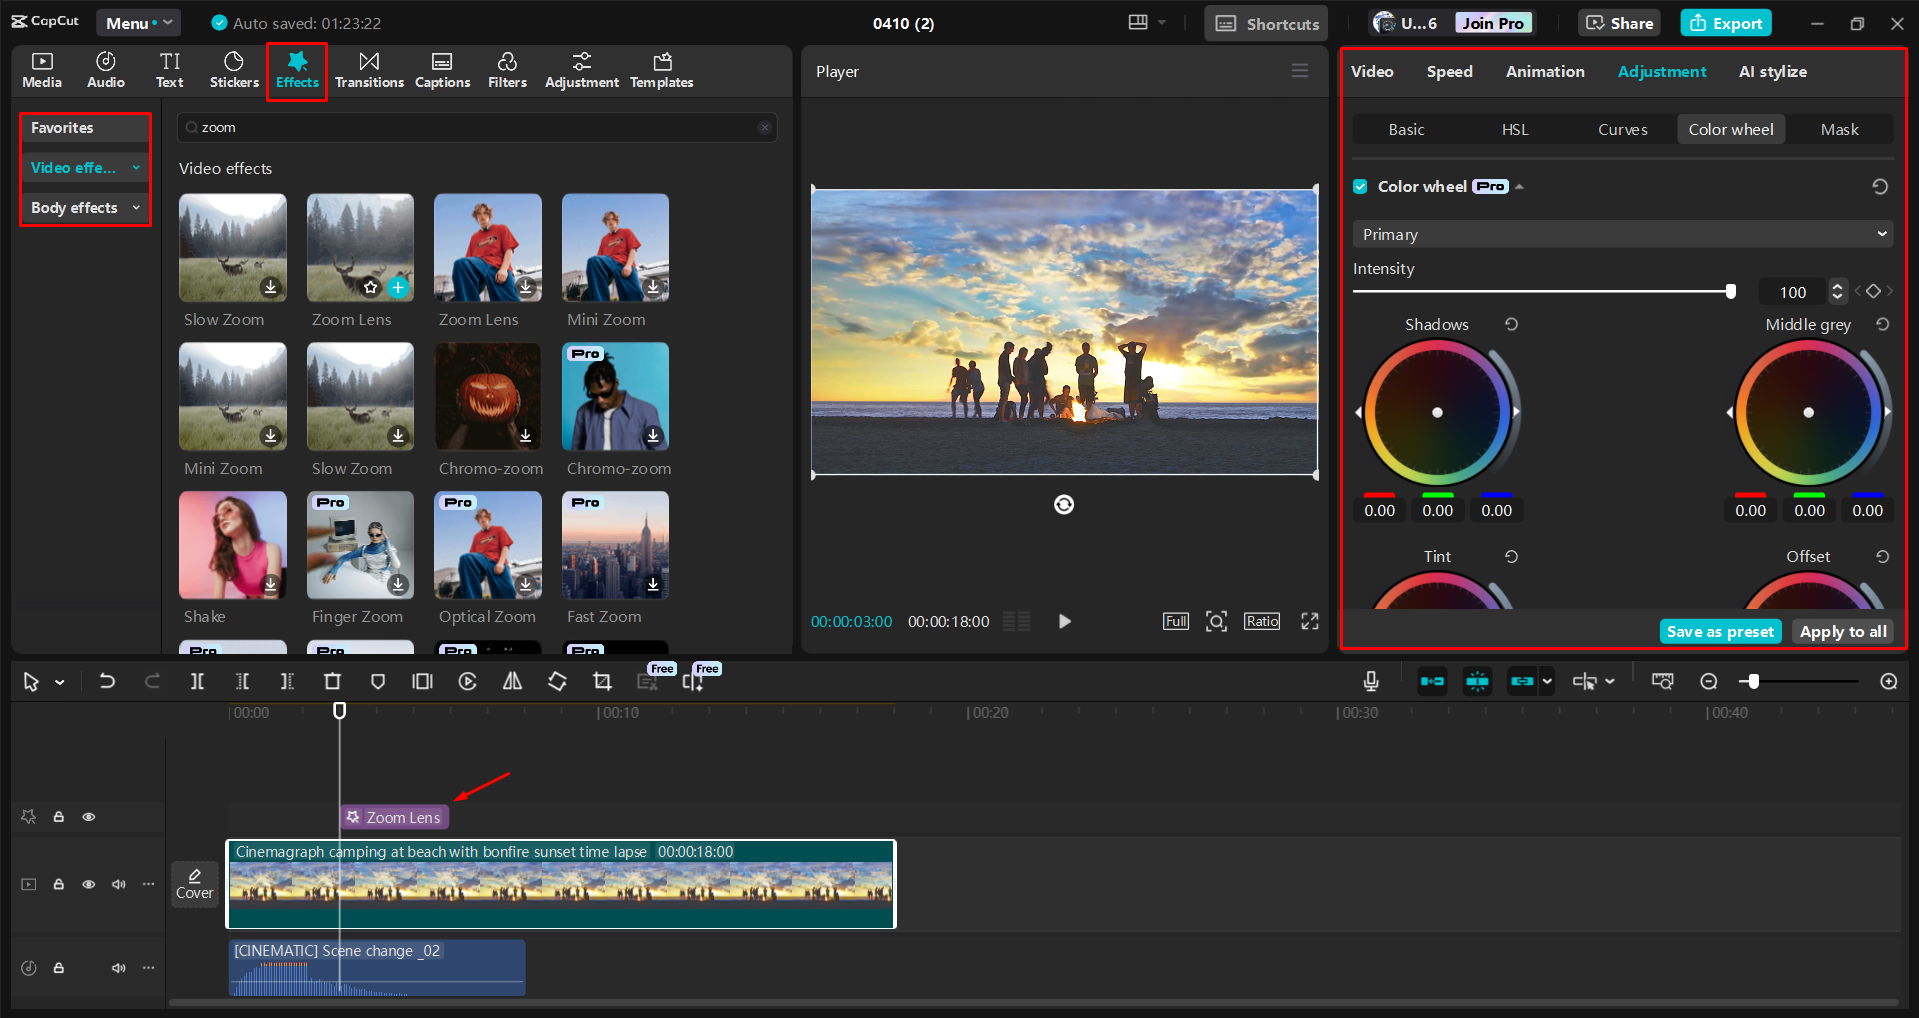Mute the [CINEMATIC] Scene change audio track
Screen dimensions: 1919x1018
click(118, 967)
